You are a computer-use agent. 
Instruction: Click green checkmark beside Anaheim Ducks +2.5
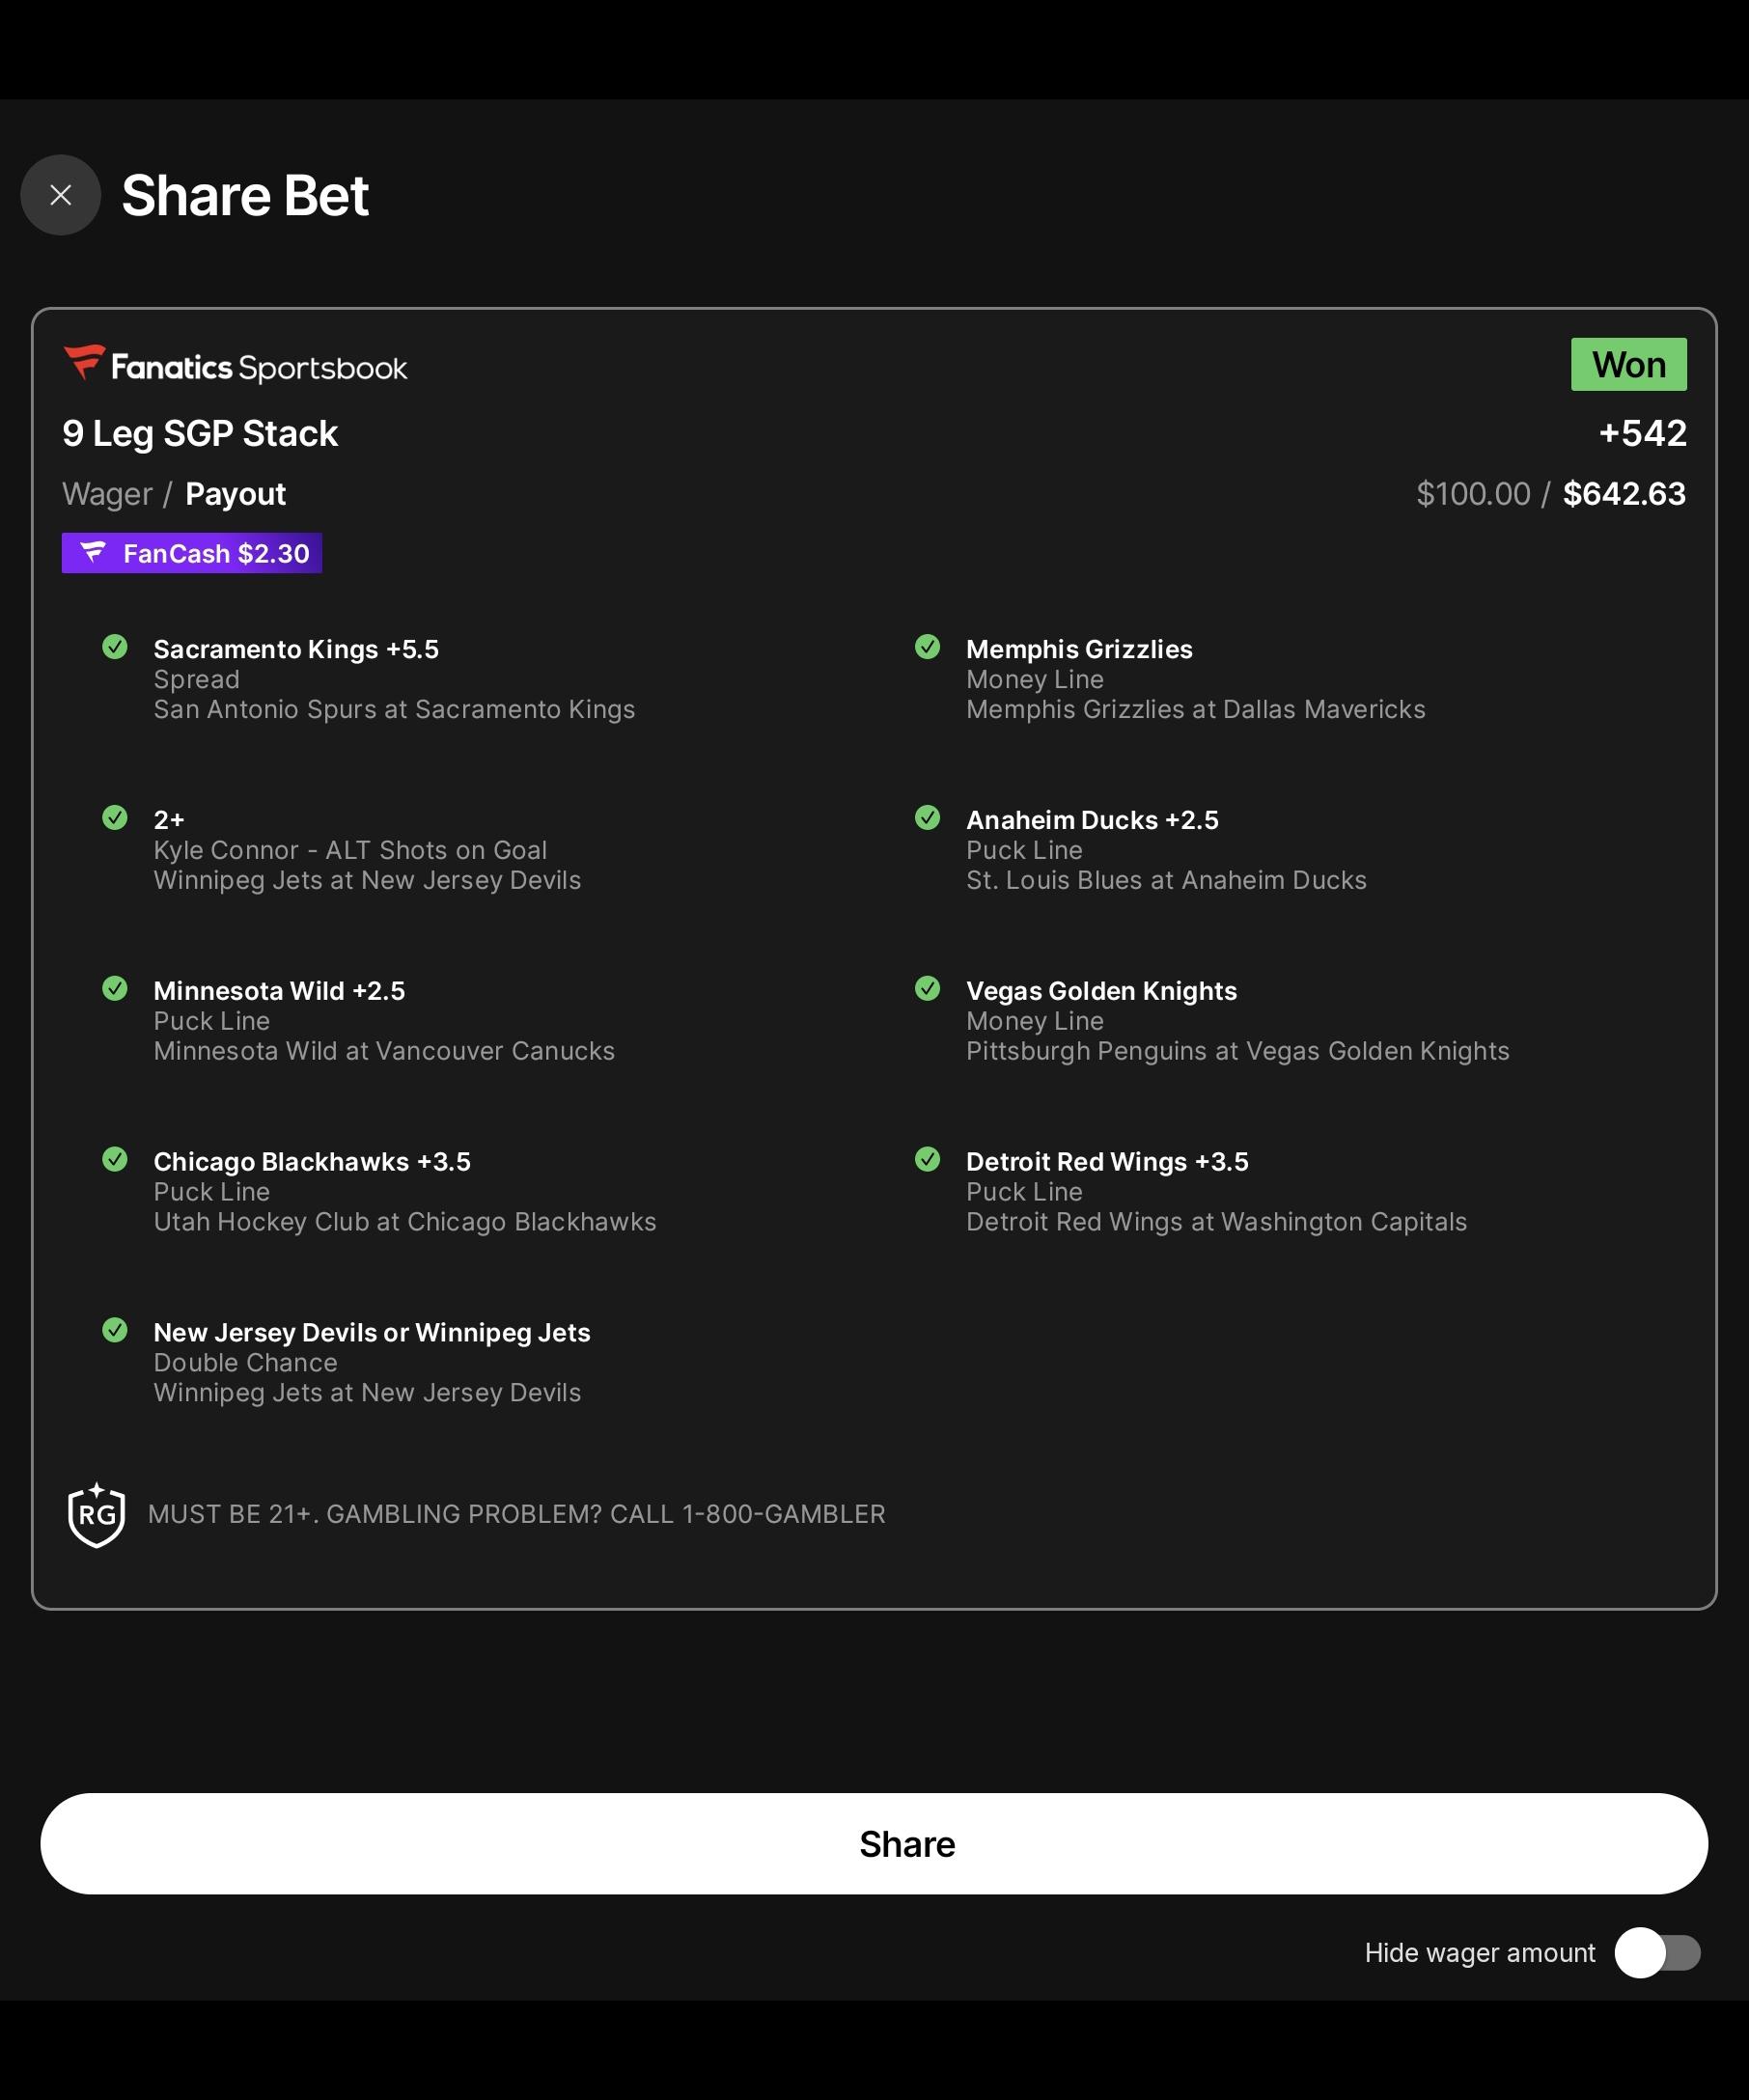pos(927,818)
